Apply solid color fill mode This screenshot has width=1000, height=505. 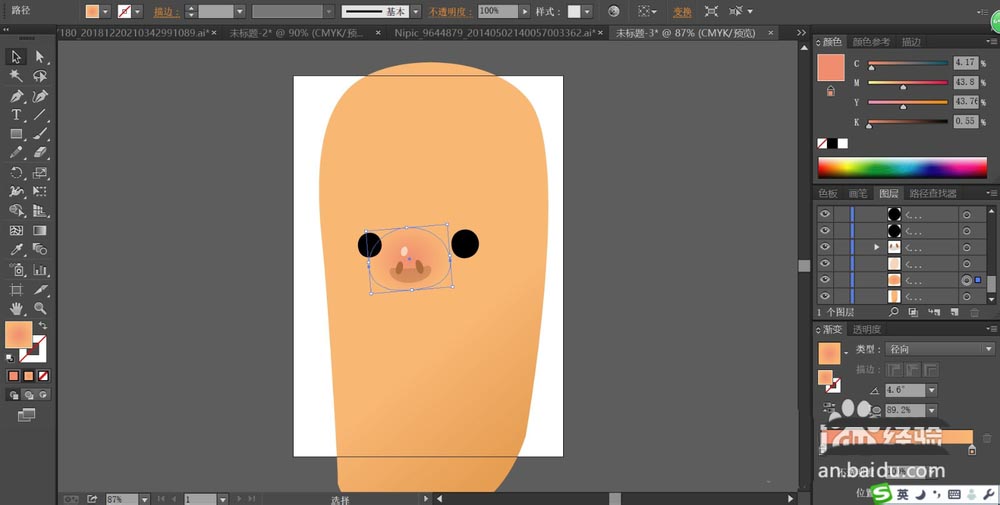coord(13,376)
